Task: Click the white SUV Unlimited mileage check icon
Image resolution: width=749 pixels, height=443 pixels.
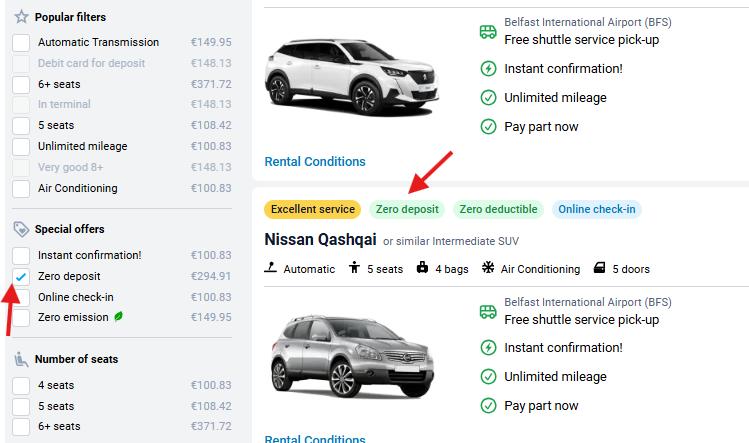Action: (x=488, y=97)
